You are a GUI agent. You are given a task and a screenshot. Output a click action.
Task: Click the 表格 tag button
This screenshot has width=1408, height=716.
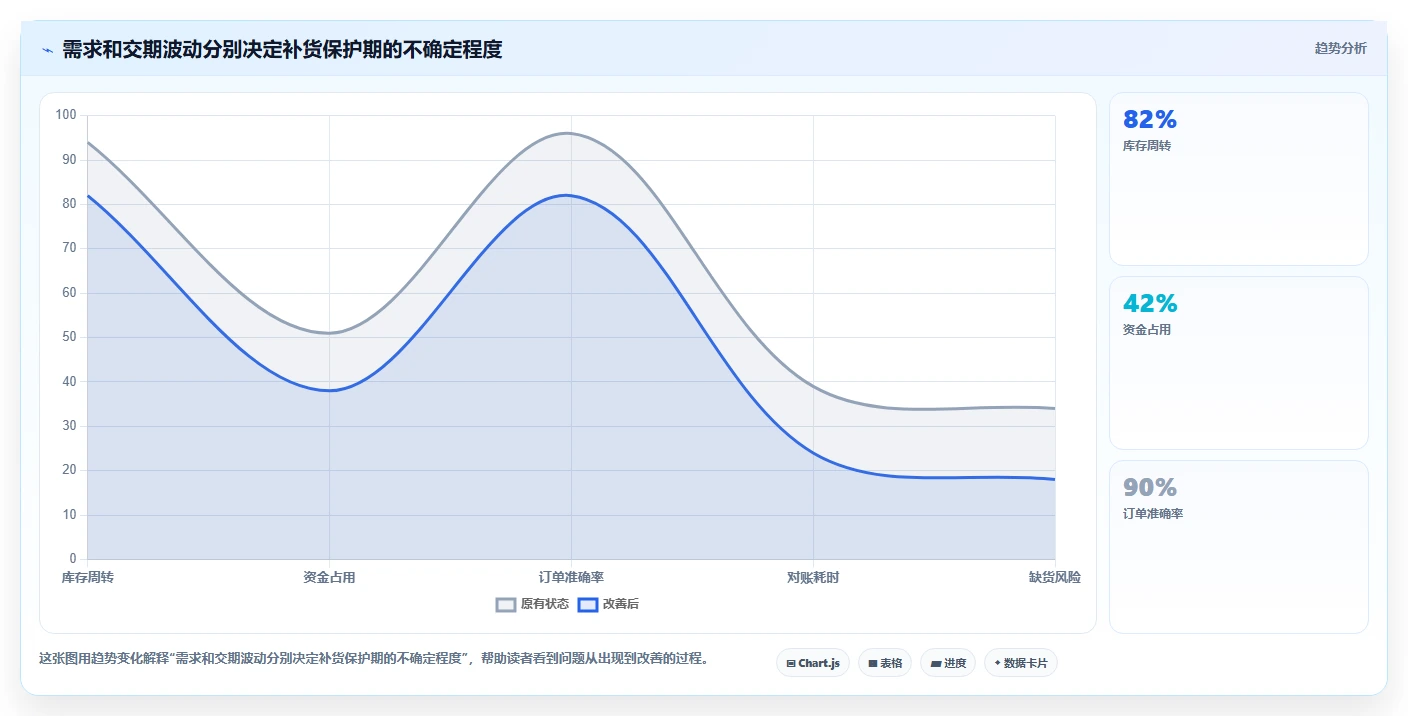click(x=885, y=663)
